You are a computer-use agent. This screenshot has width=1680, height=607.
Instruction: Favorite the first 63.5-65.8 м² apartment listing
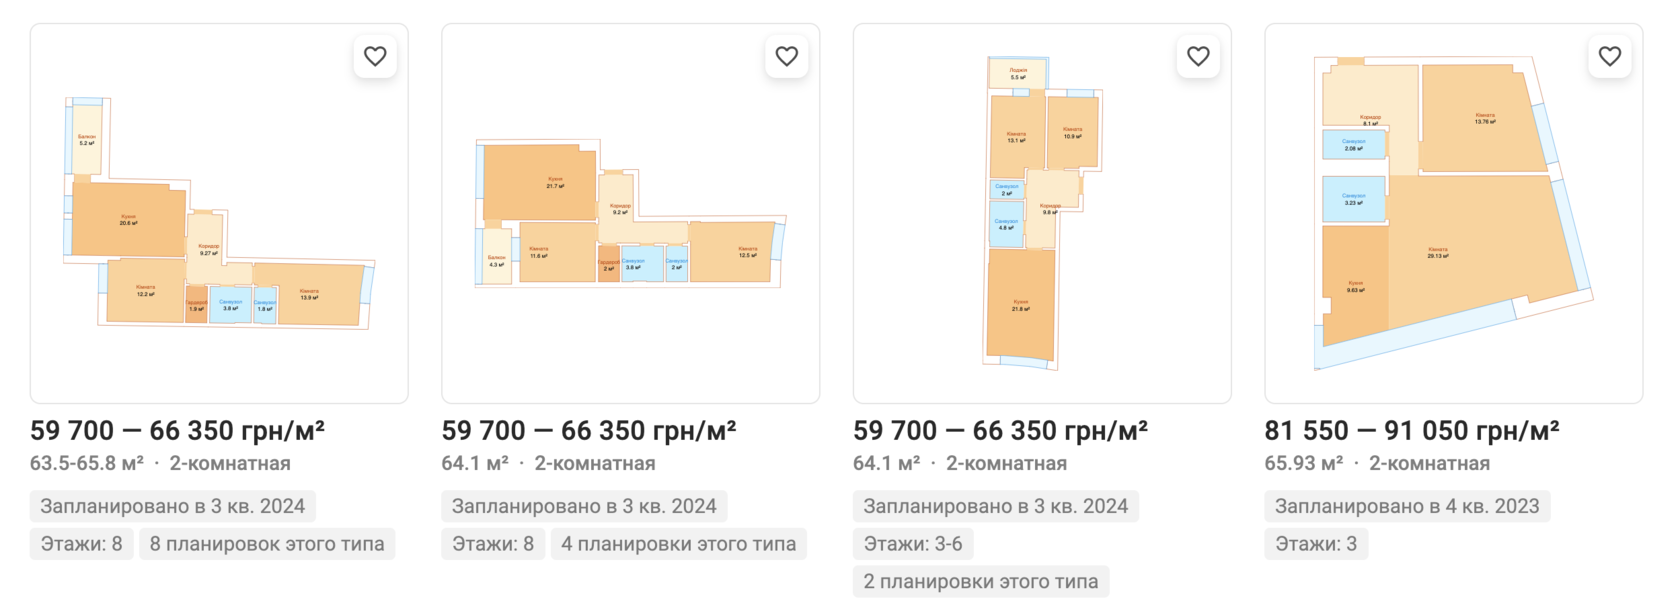click(375, 57)
